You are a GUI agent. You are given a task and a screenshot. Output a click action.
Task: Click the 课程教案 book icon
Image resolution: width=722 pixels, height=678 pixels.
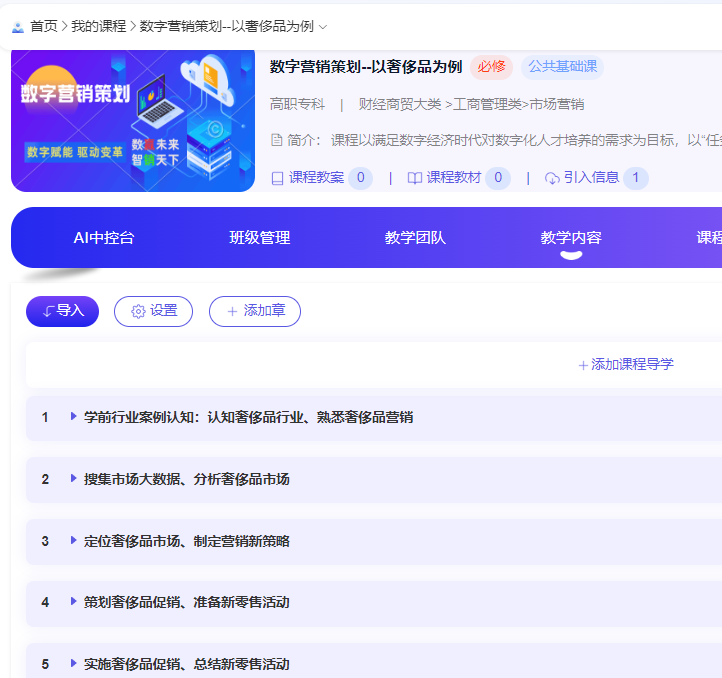pyautogui.click(x=278, y=178)
